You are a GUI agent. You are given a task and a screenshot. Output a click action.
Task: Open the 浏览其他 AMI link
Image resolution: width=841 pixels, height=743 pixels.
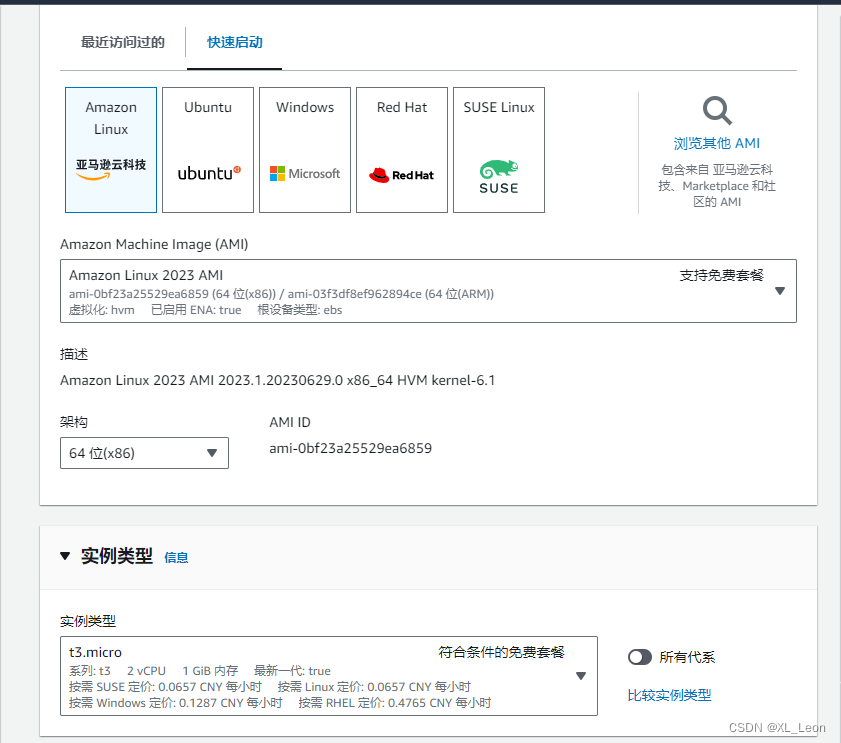[x=716, y=143]
